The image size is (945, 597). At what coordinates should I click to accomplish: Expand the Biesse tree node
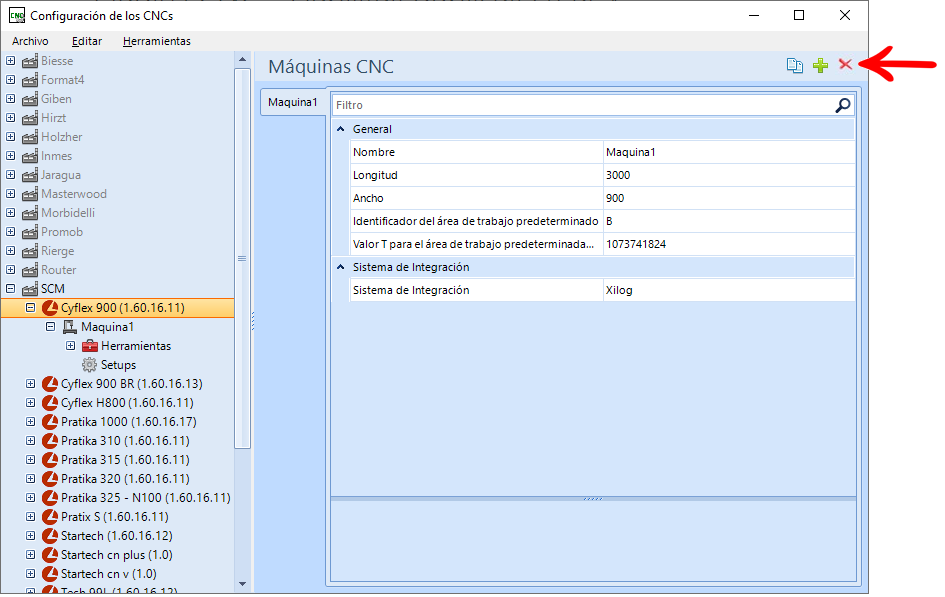10,61
